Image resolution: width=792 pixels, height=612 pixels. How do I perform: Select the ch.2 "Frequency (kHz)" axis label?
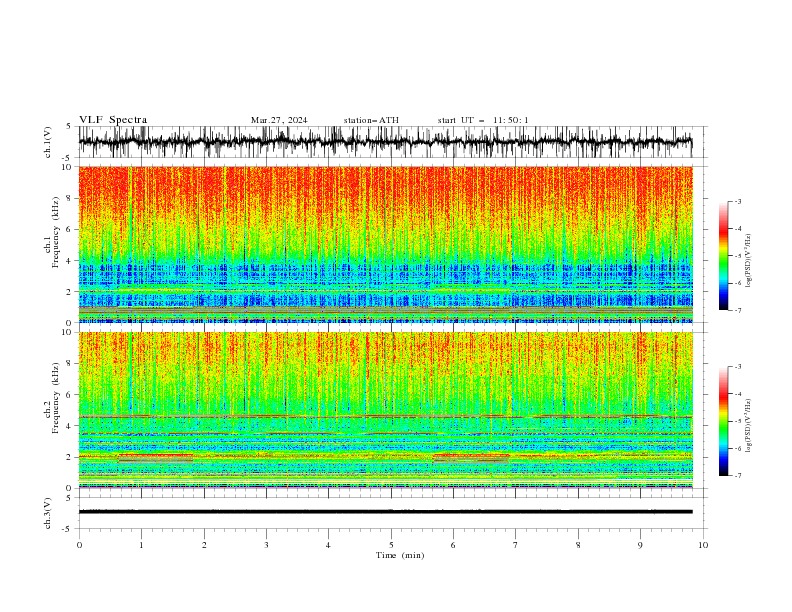(56, 397)
